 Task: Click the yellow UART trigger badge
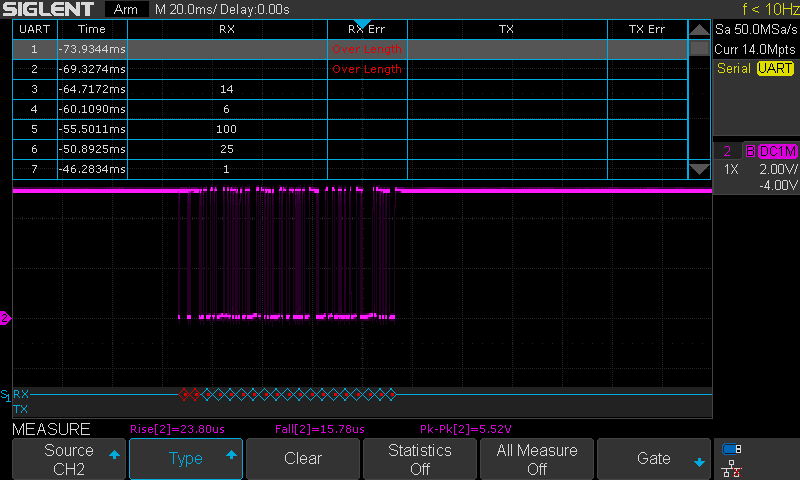tap(775, 68)
